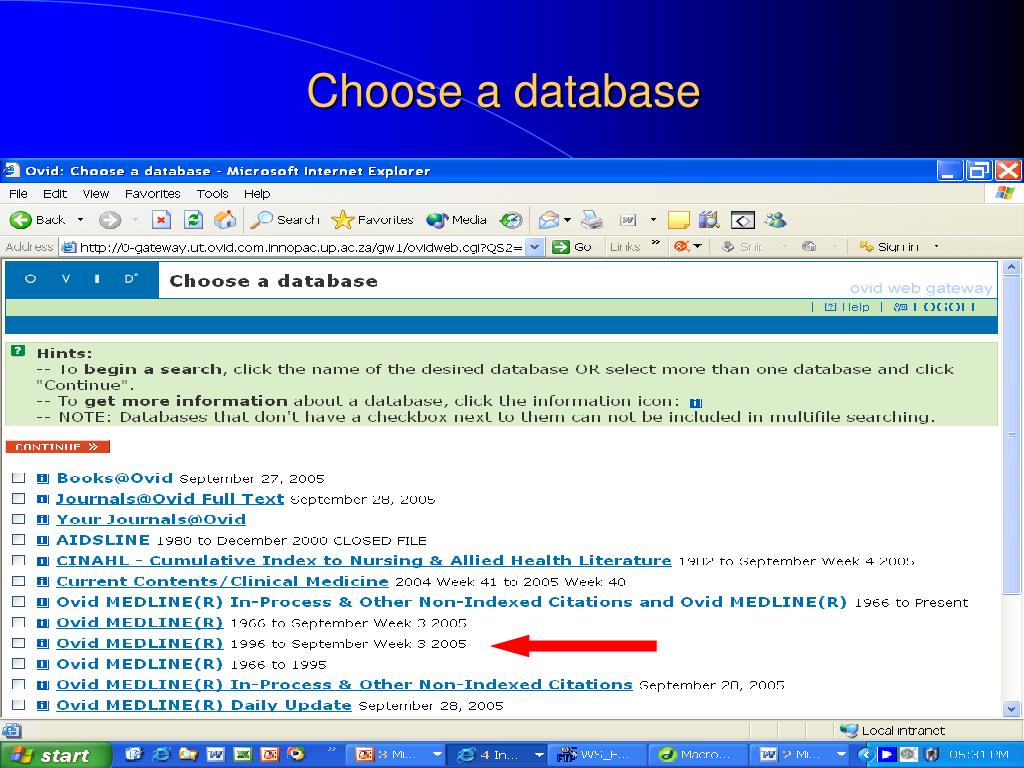1024x768 pixels.
Task: Check Ovid MEDLINE(R) 1966 to 1995 checkbox
Action: 18,664
